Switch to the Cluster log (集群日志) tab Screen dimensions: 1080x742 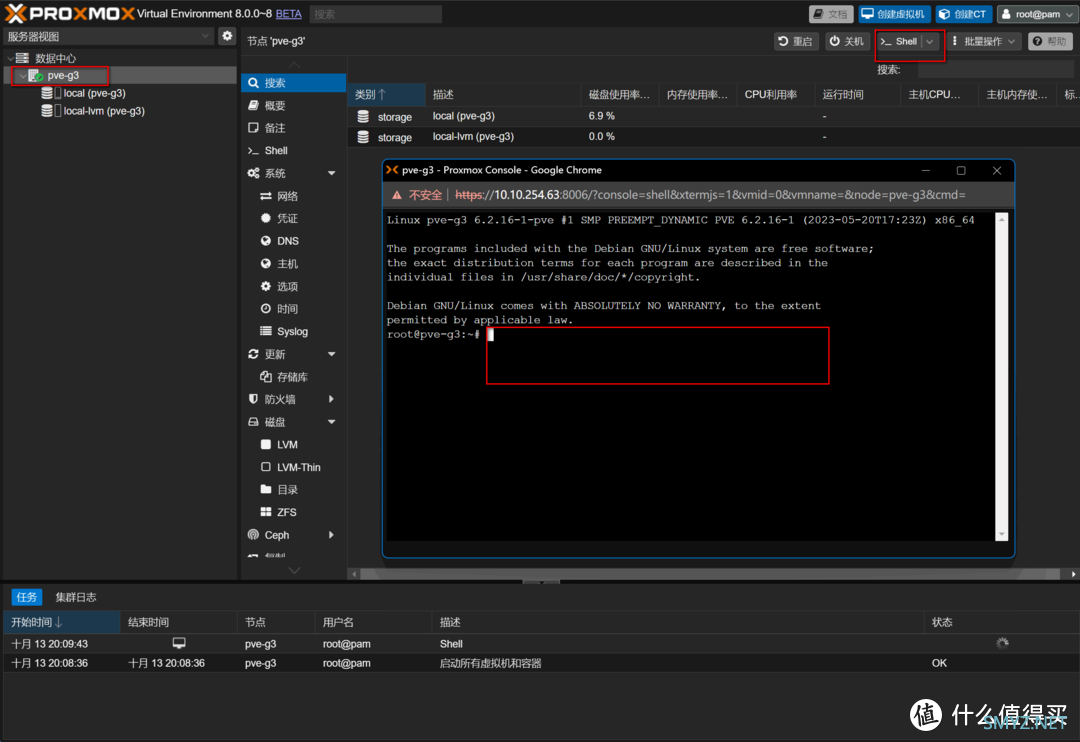coord(76,597)
